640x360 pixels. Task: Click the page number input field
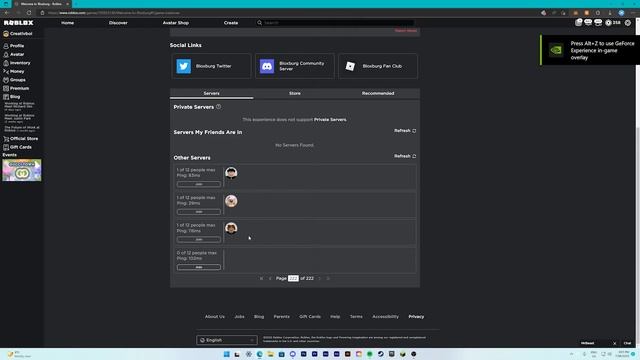click(293, 278)
